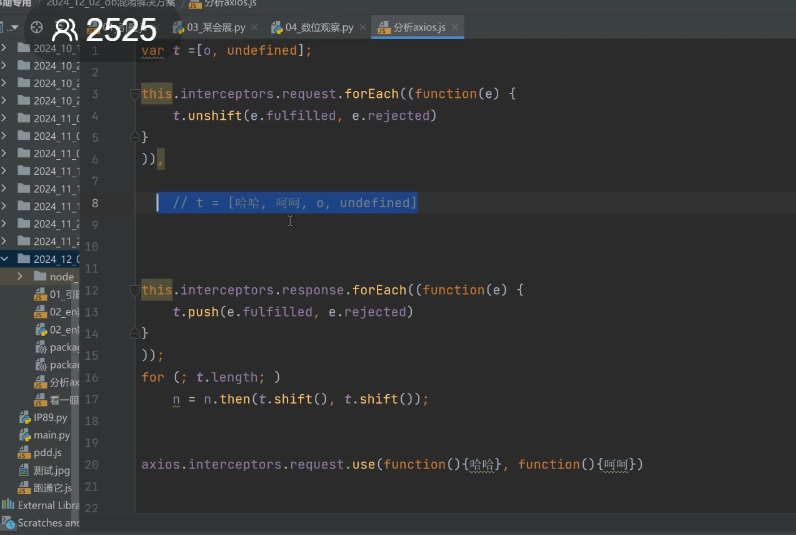Select the 分析axios.js editor tab
The width and height of the screenshot is (796, 535).
point(419,27)
